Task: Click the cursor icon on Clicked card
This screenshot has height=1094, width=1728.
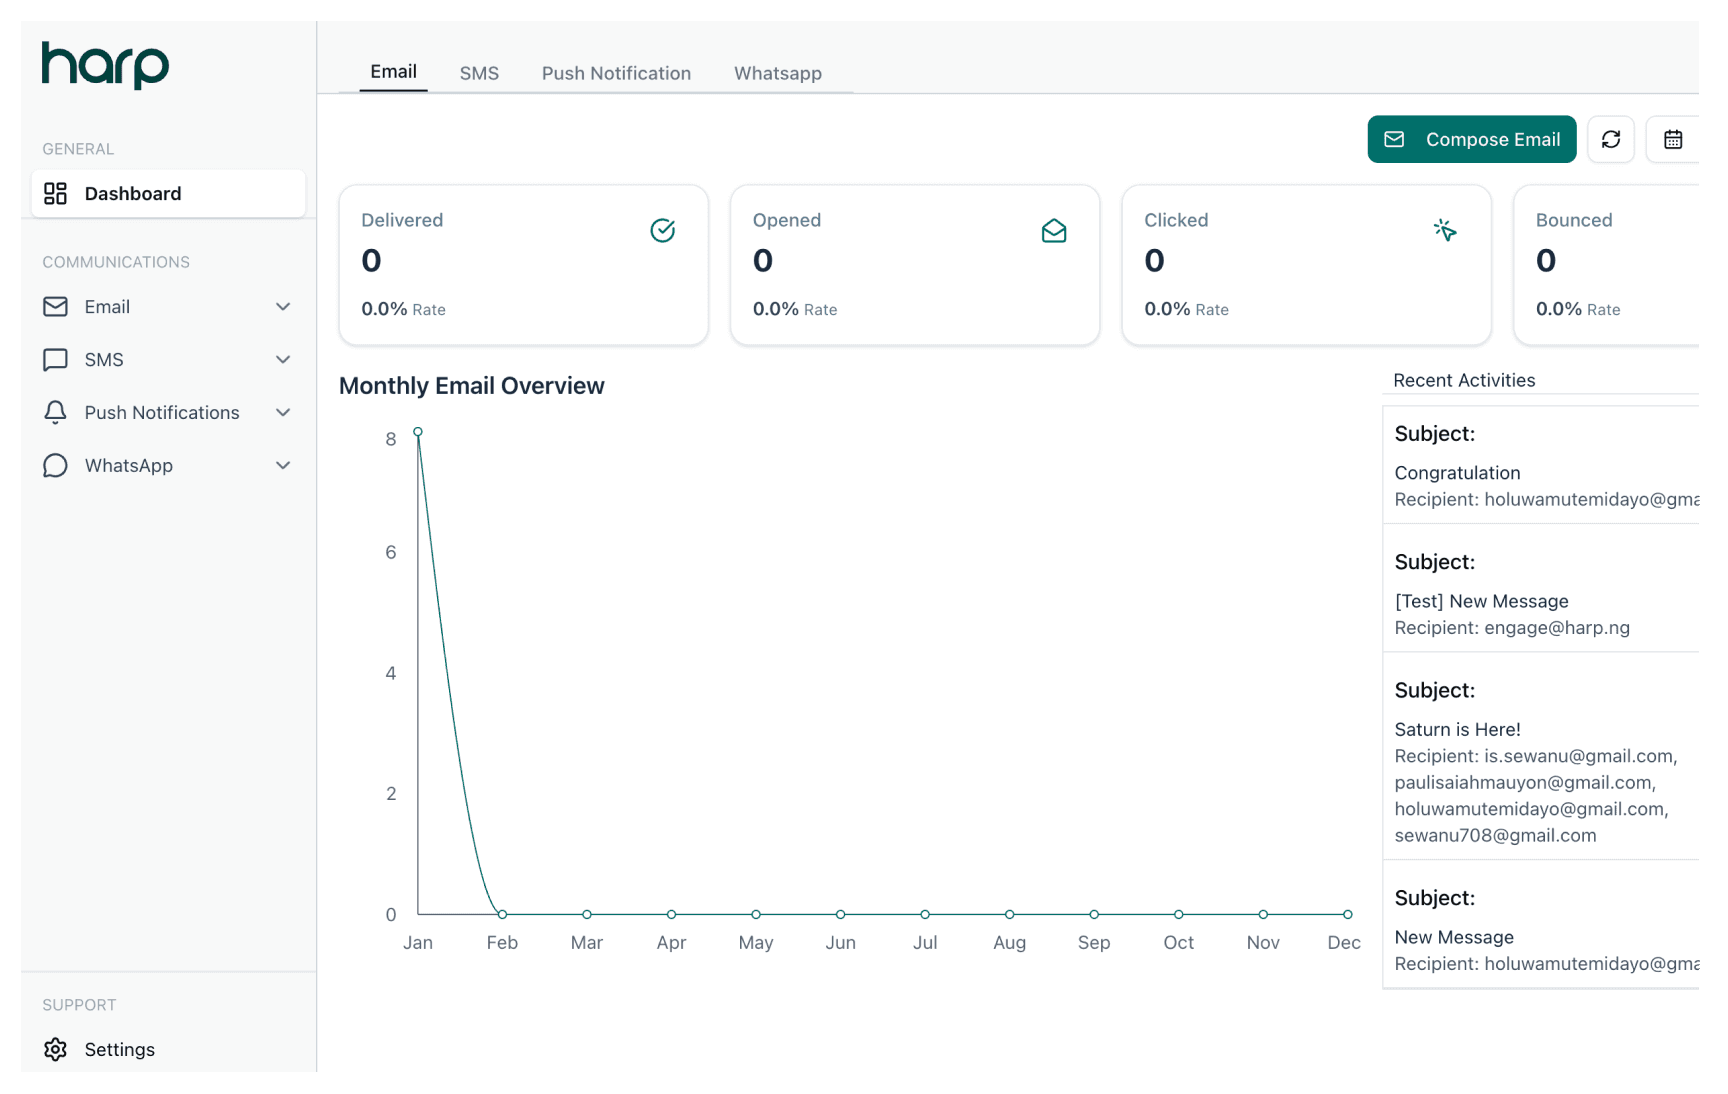Action: (1445, 230)
